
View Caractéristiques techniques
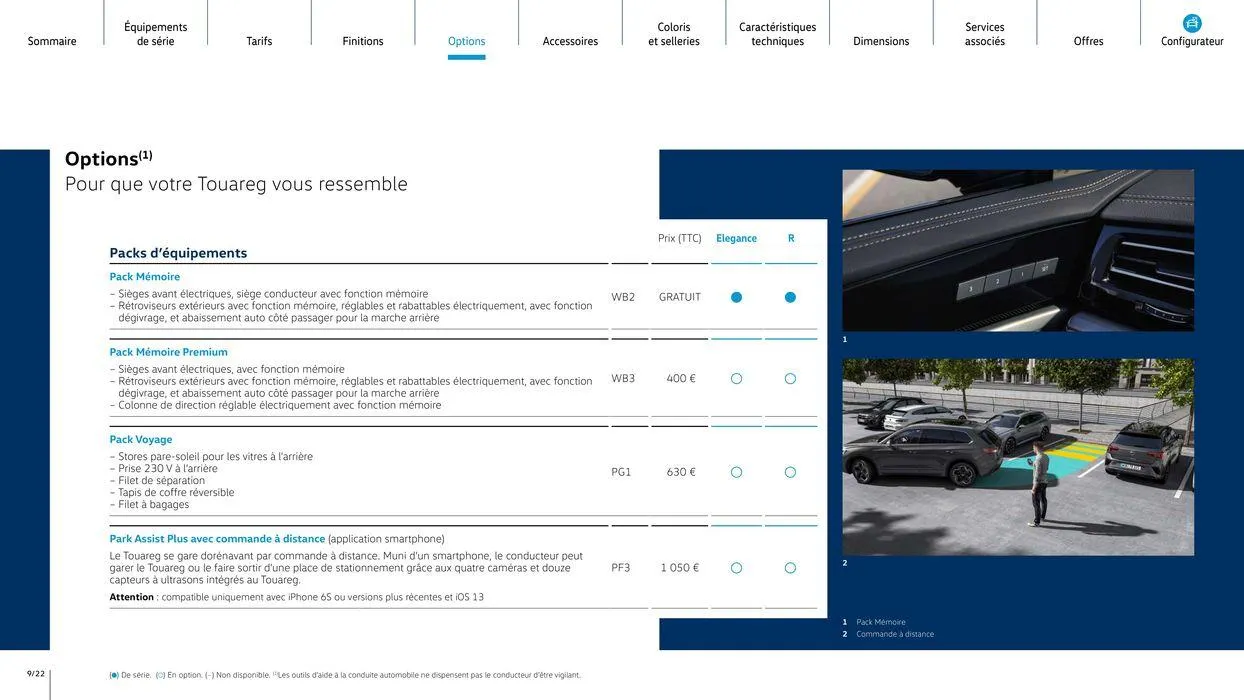click(778, 31)
